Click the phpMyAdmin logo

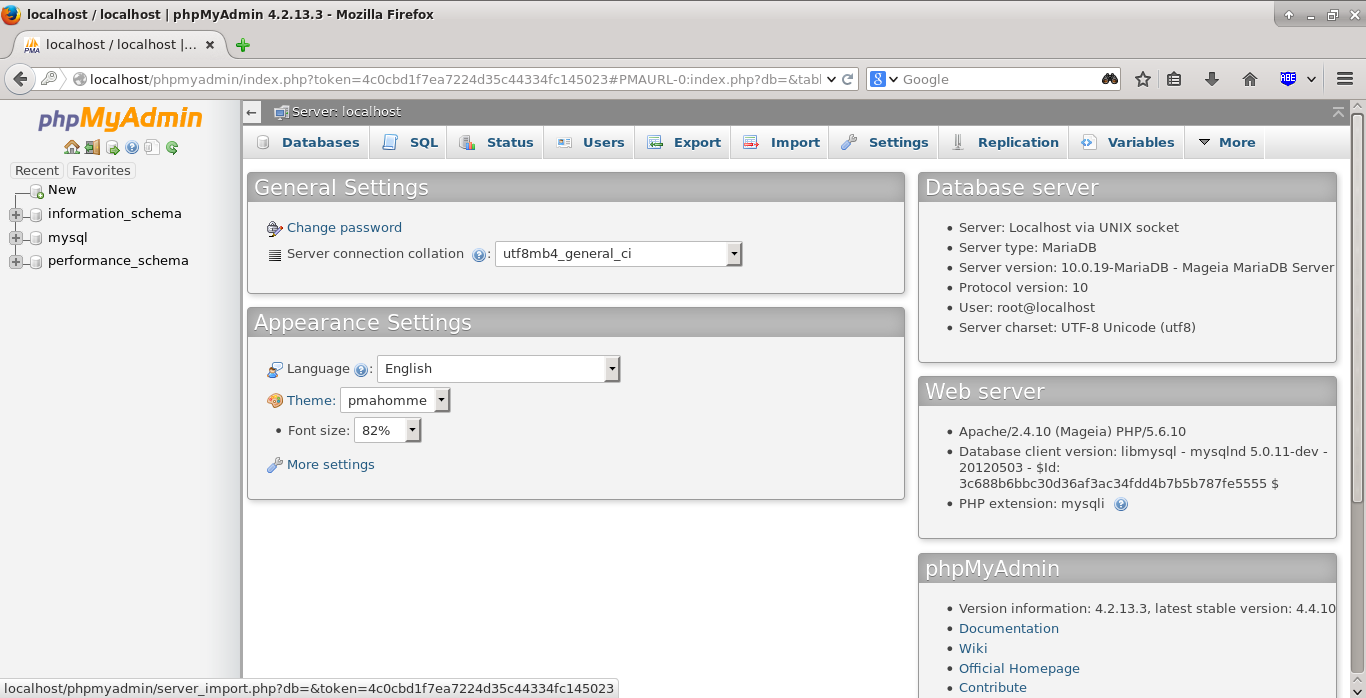(x=120, y=119)
